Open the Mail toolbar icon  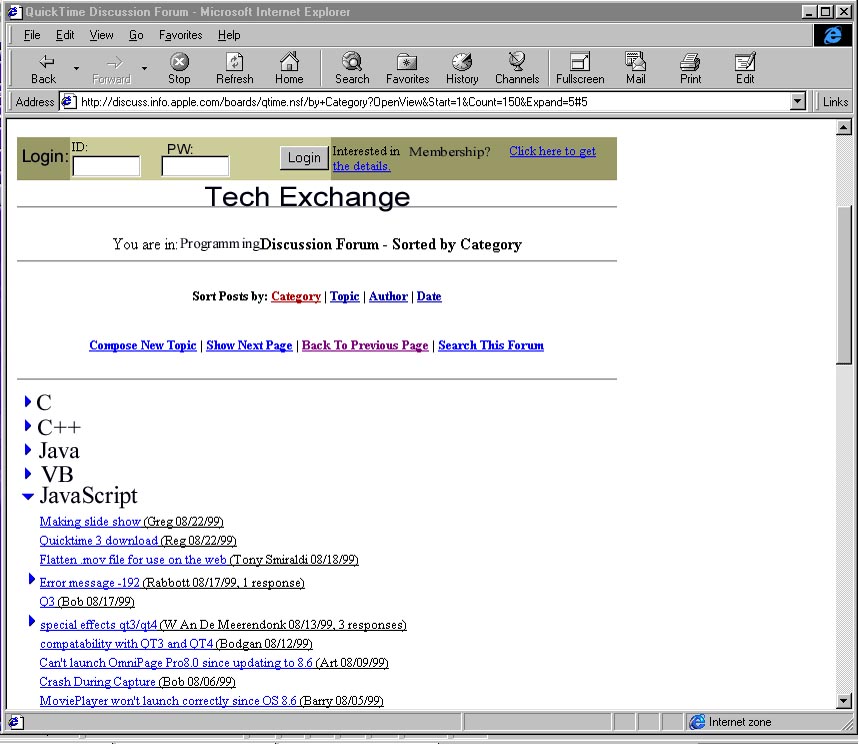(635, 63)
